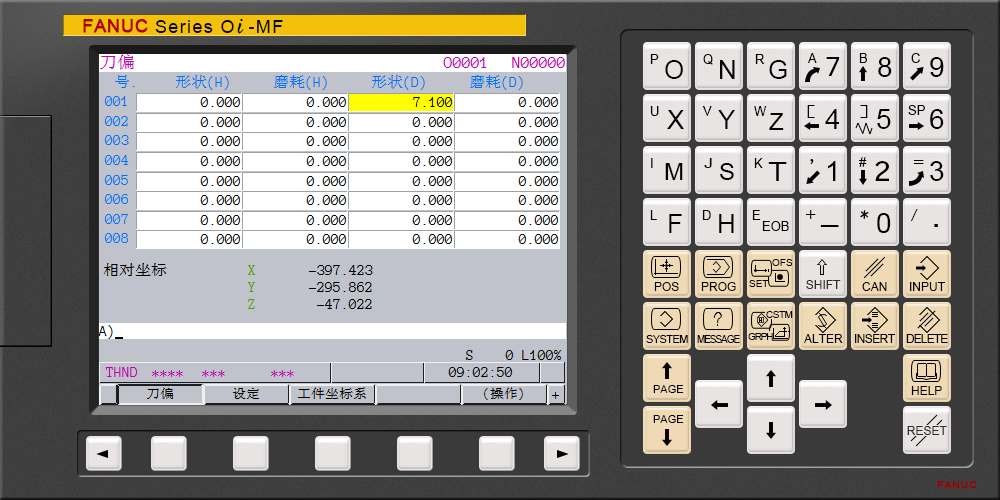Viewport: 1000px width, 500px height.
Task: Click the number 0 key
Action: pos(874,222)
